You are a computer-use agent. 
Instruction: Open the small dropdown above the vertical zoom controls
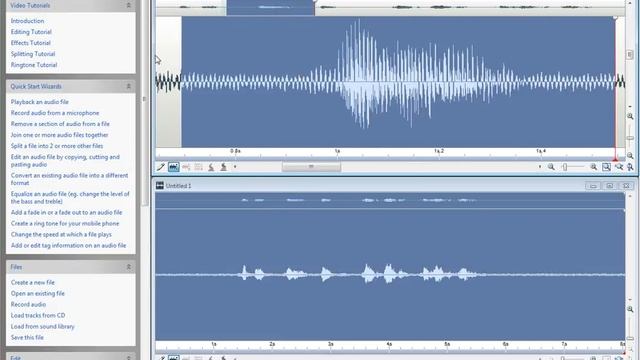coord(630,107)
